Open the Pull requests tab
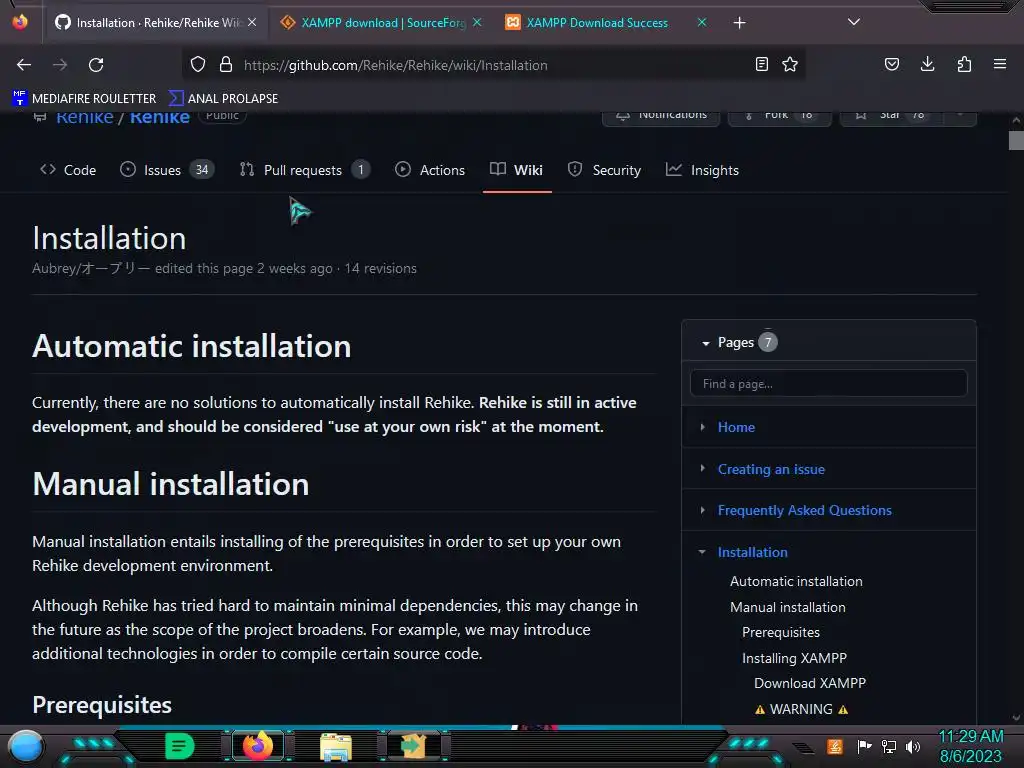 point(304,170)
